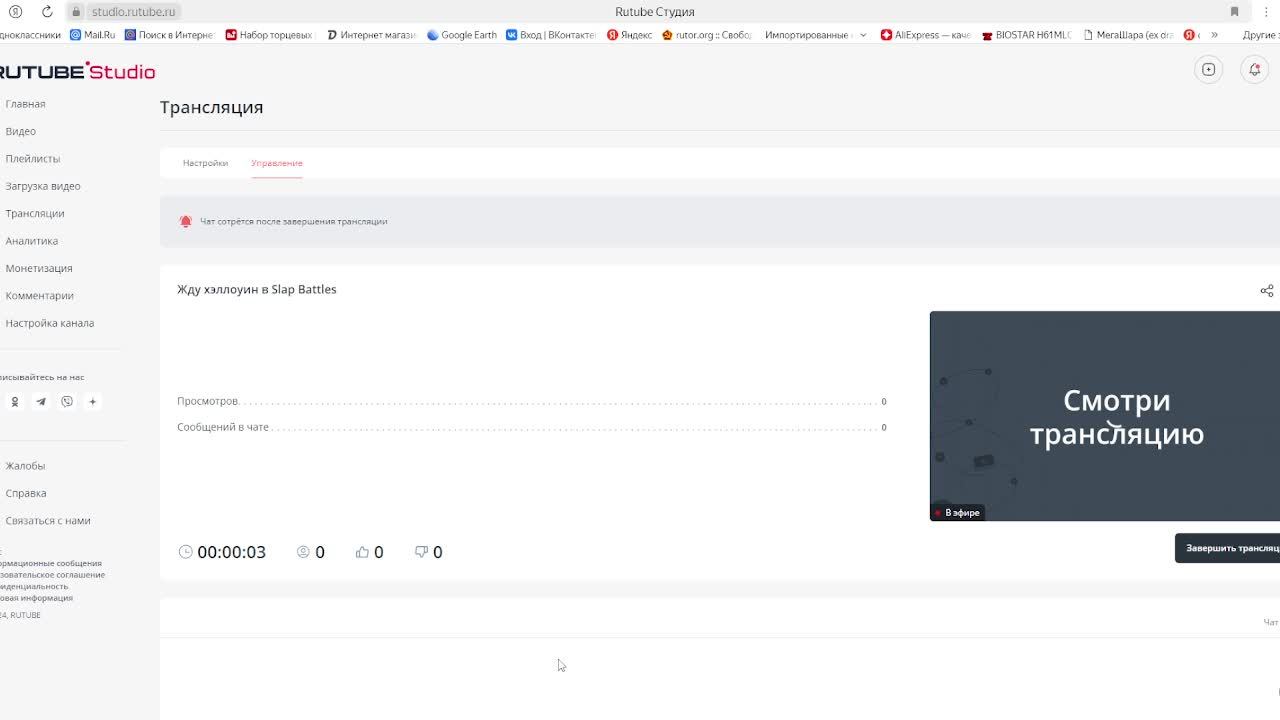Select the Управление tab
Image resolution: width=1280 pixels, height=720 pixels.
pyautogui.click(x=277, y=163)
